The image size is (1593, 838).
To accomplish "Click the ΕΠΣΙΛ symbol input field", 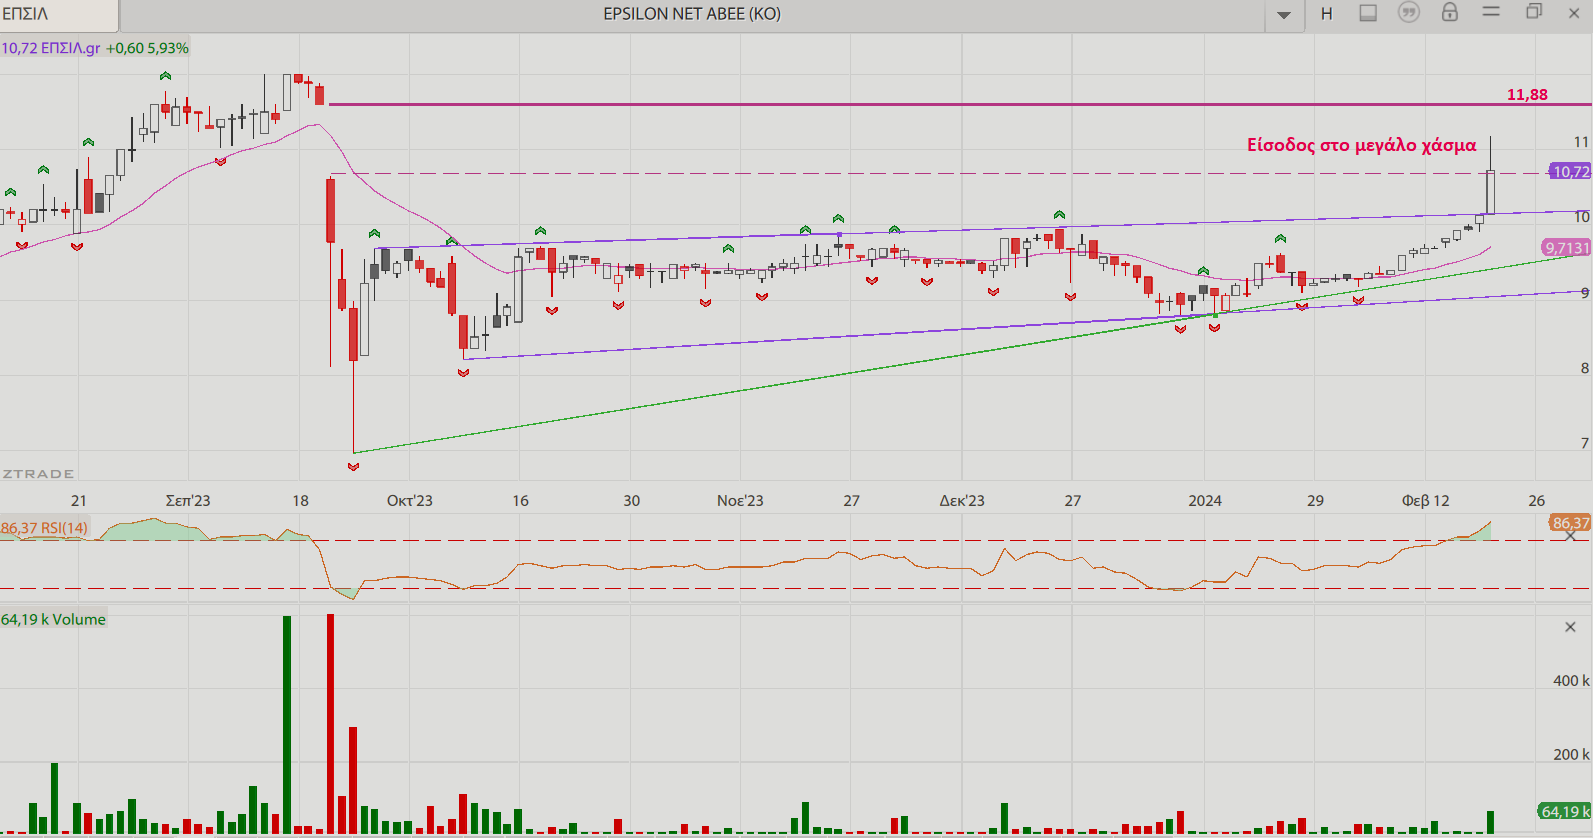I will tap(58, 14).
